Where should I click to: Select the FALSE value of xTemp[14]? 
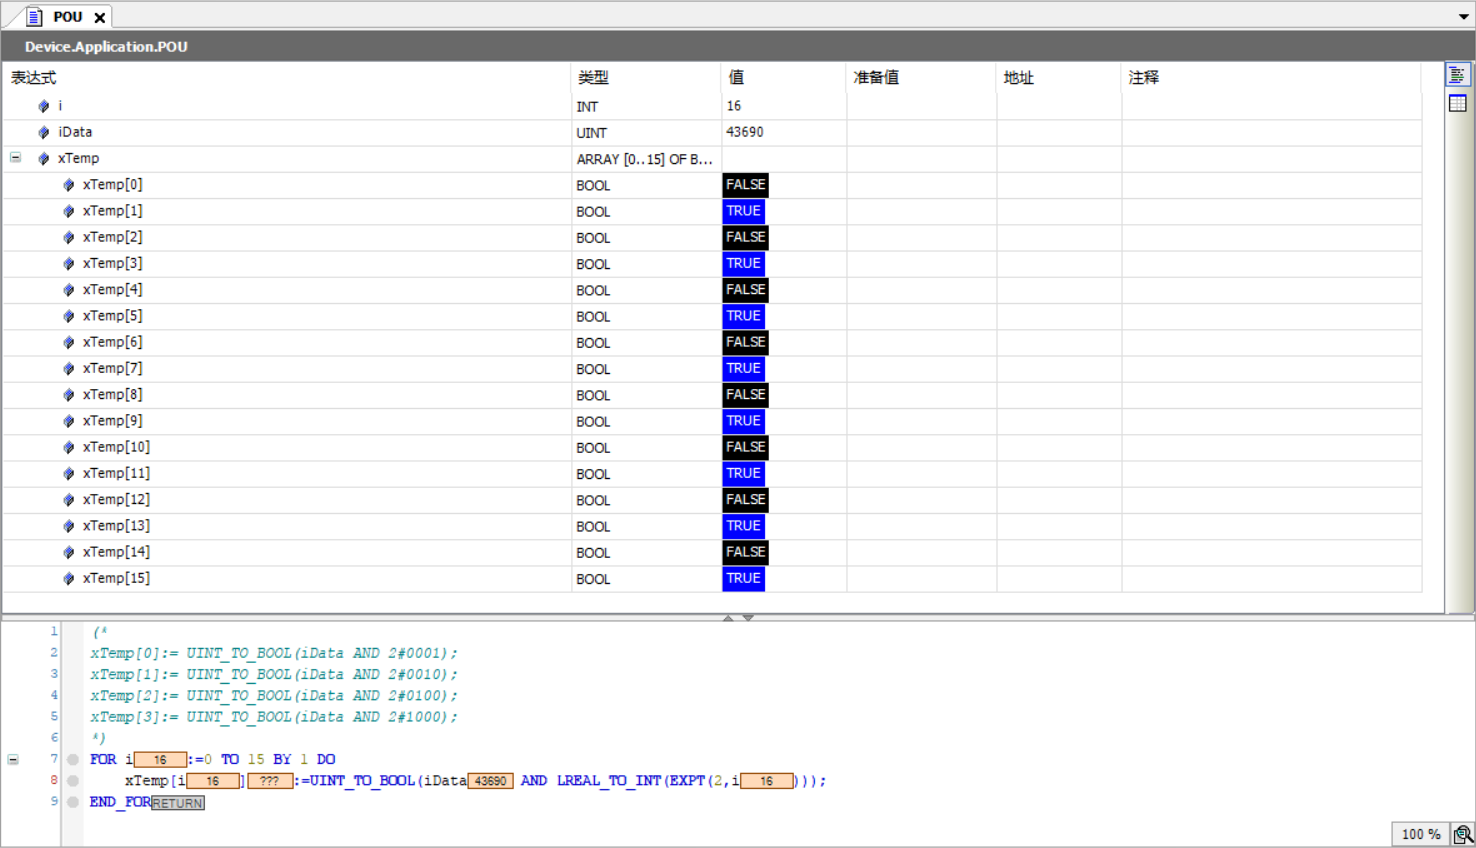point(745,552)
